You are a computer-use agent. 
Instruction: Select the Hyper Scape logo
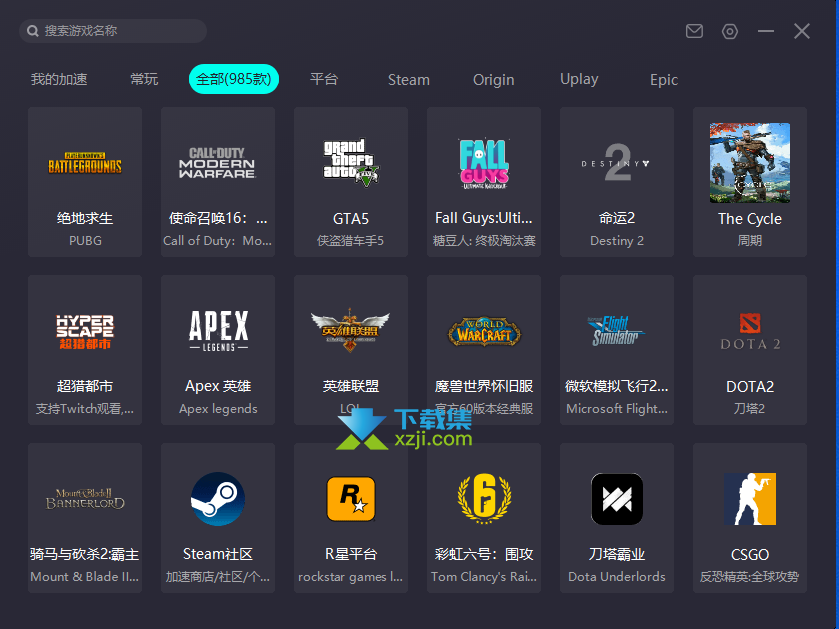point(85,332)
